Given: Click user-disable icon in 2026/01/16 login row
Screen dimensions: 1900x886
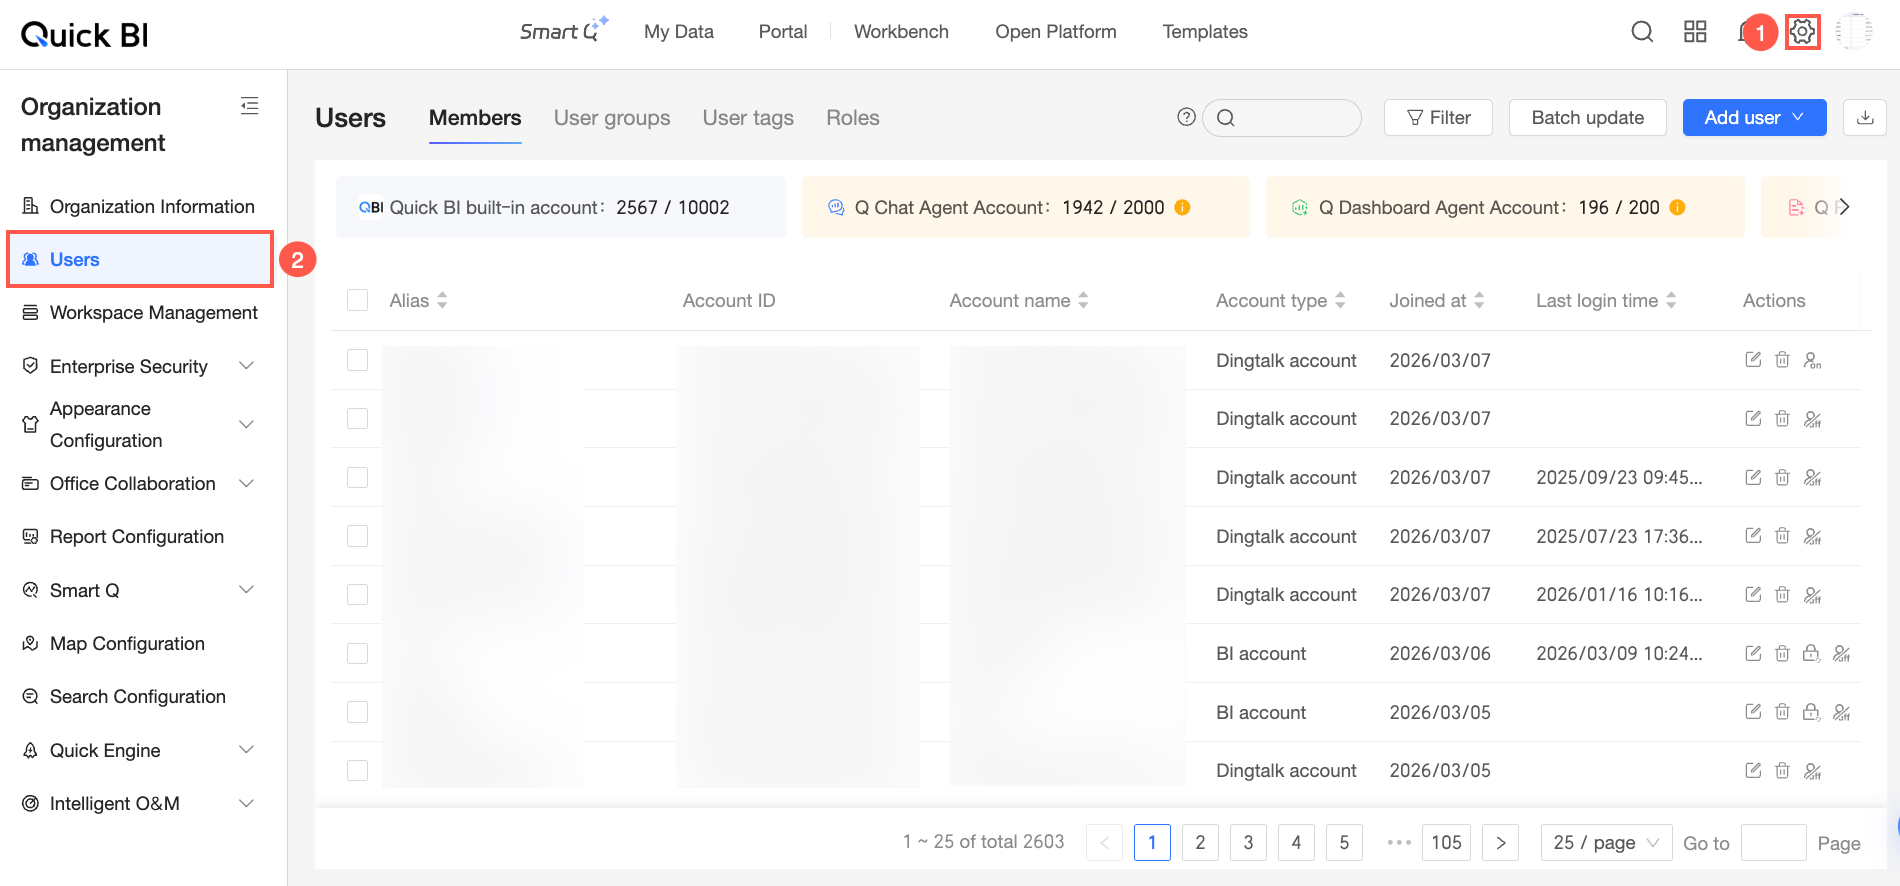Looking at the screenshot, I should [1812, 595].
